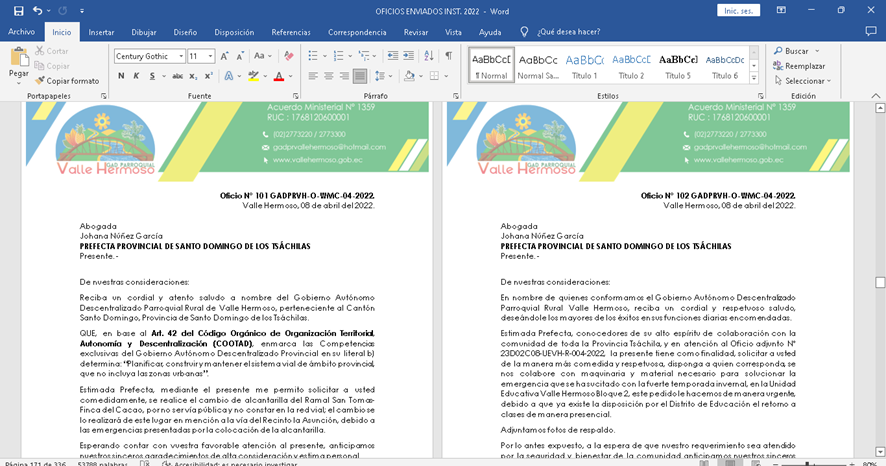
Task: Switch to the Insertar tab
Action: pos(101,32)
